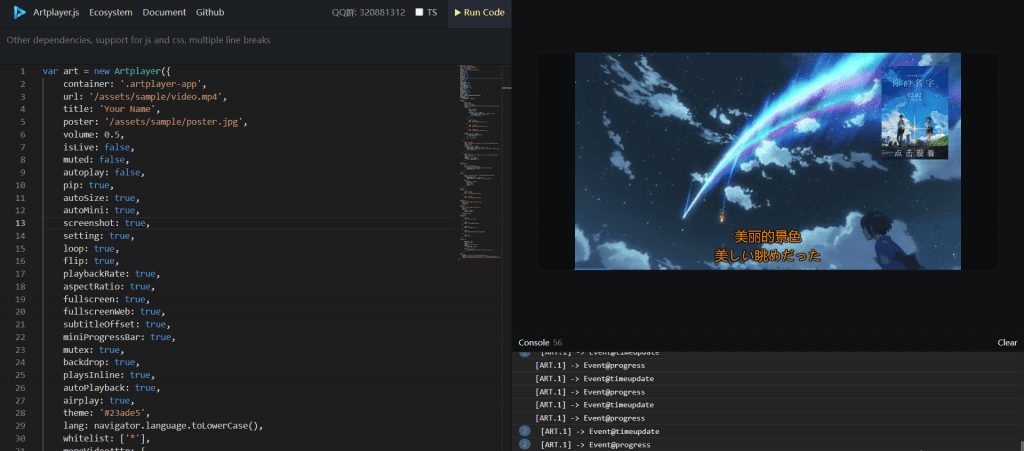1024x451 pixels.
Task: Open the Document page link
Action: point(164,12)
